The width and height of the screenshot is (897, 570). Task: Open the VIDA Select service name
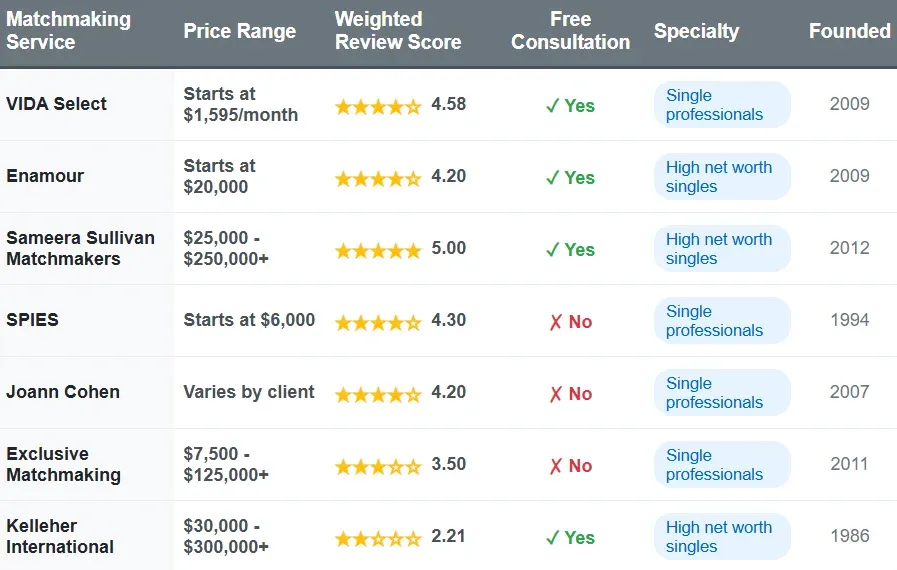point(57,104)
